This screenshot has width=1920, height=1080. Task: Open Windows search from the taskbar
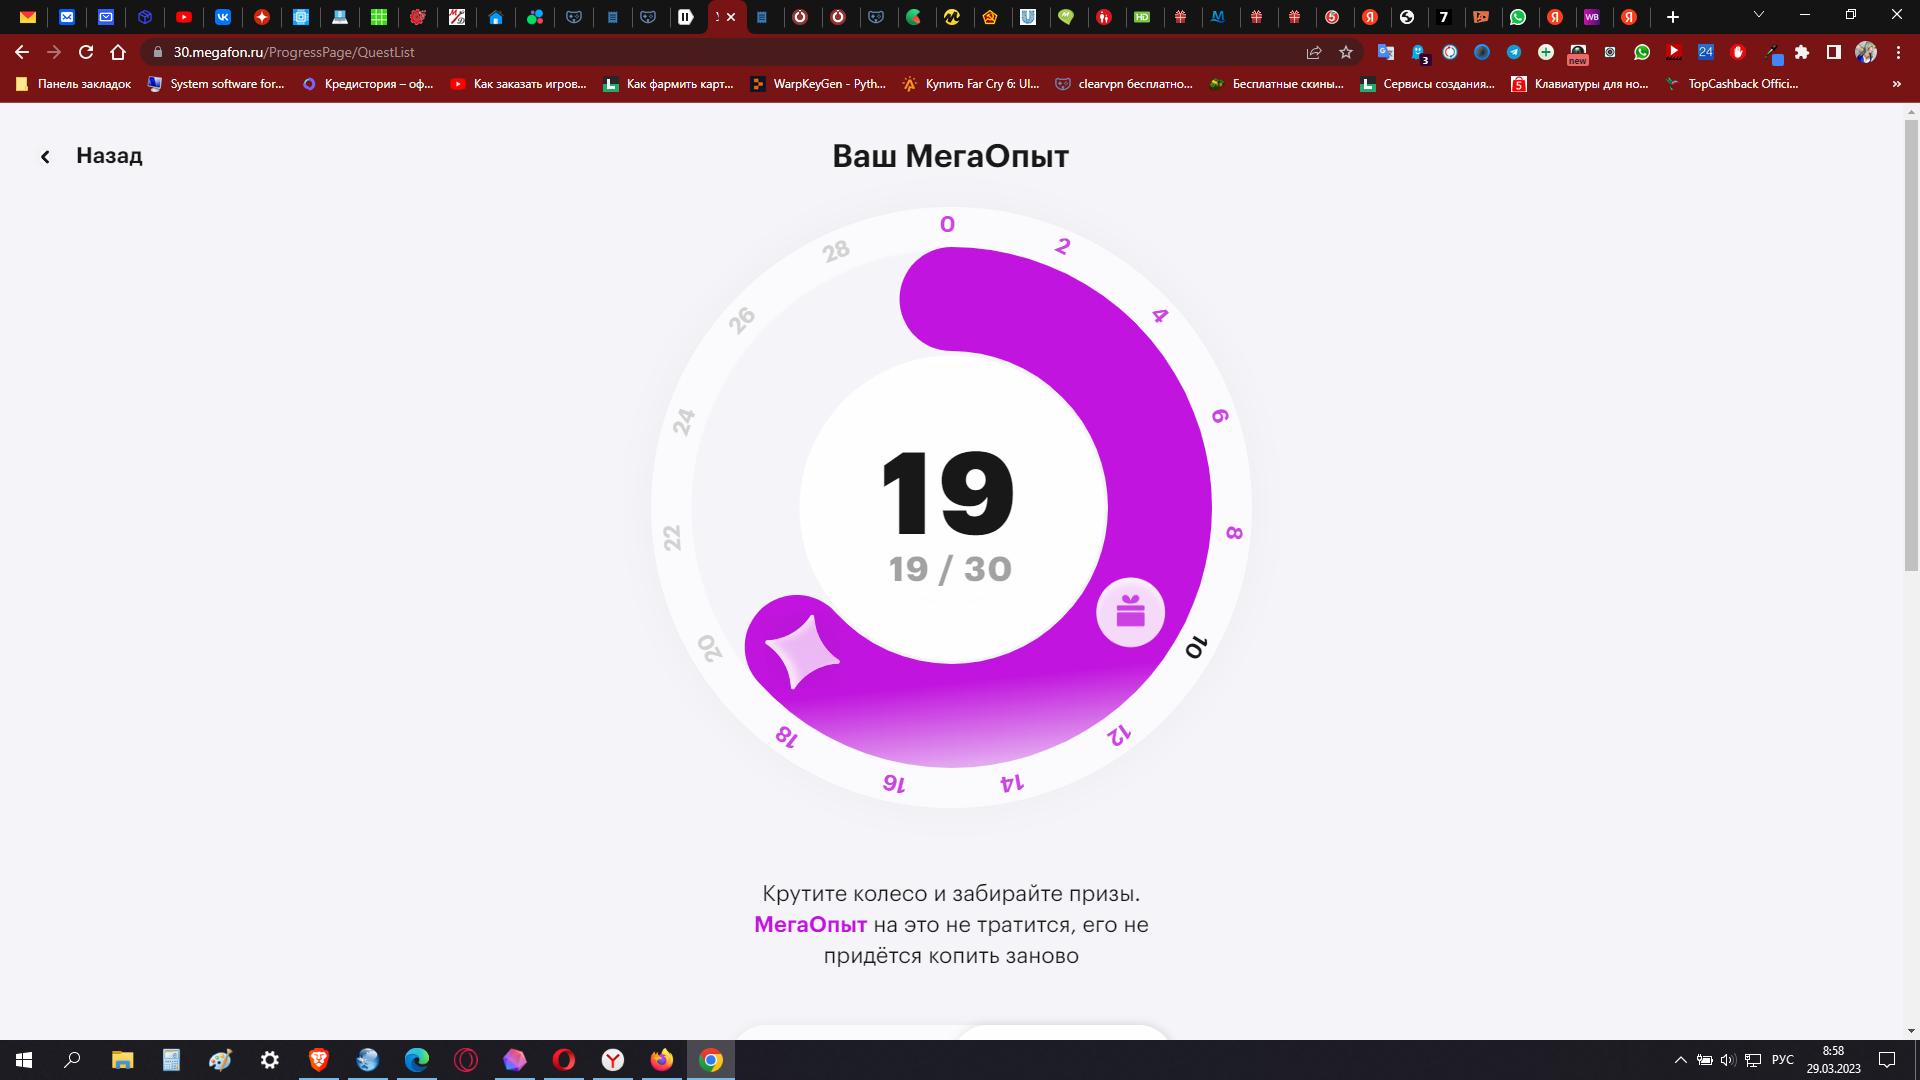click(x=72, y=1060)
